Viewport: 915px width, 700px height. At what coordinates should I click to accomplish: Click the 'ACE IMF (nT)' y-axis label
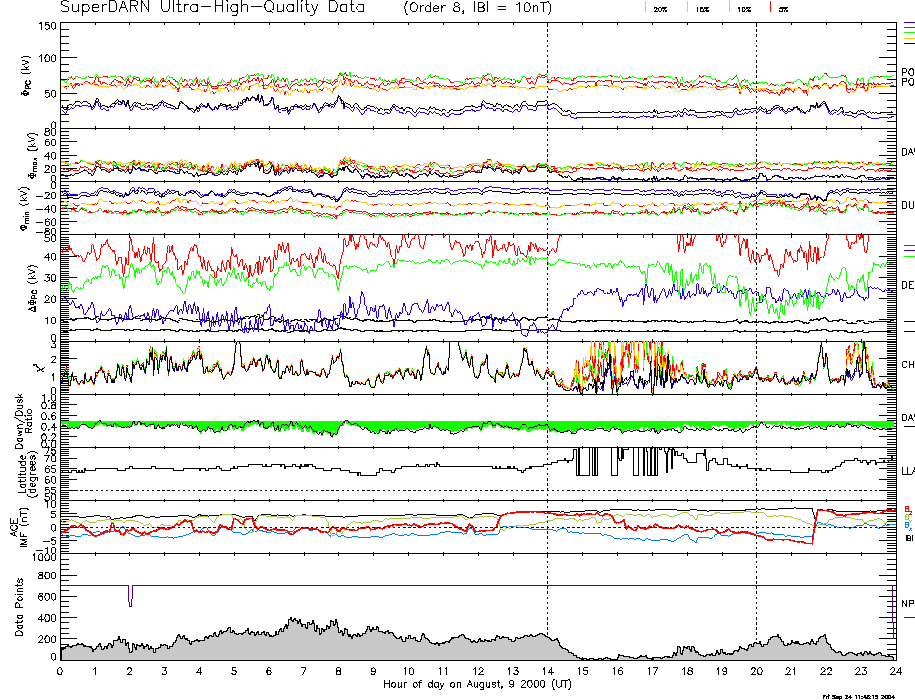click(19, 527)
